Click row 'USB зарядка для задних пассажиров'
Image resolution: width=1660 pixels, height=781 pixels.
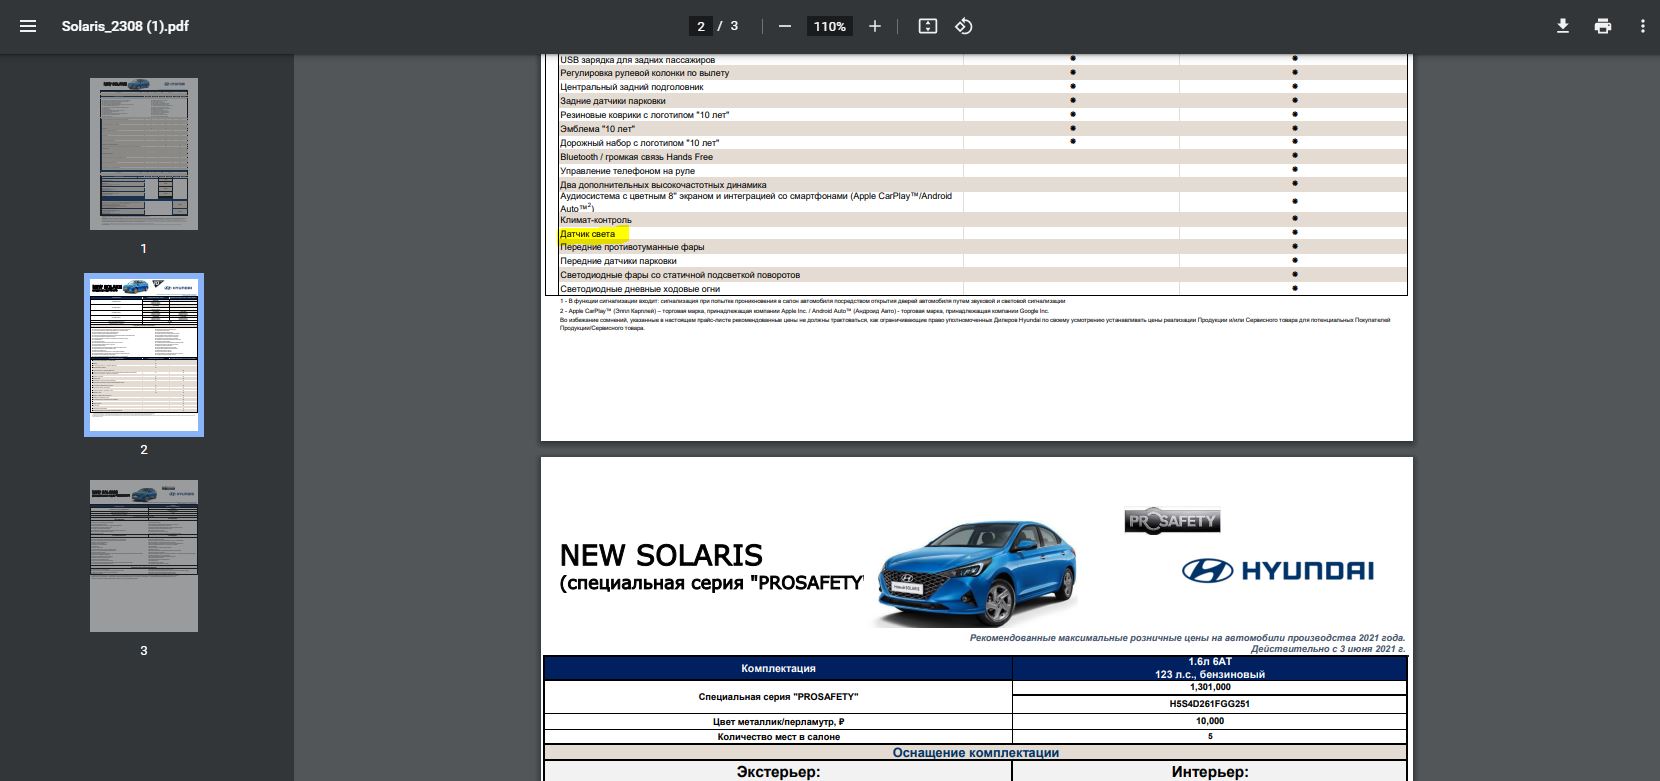(982, 60)
